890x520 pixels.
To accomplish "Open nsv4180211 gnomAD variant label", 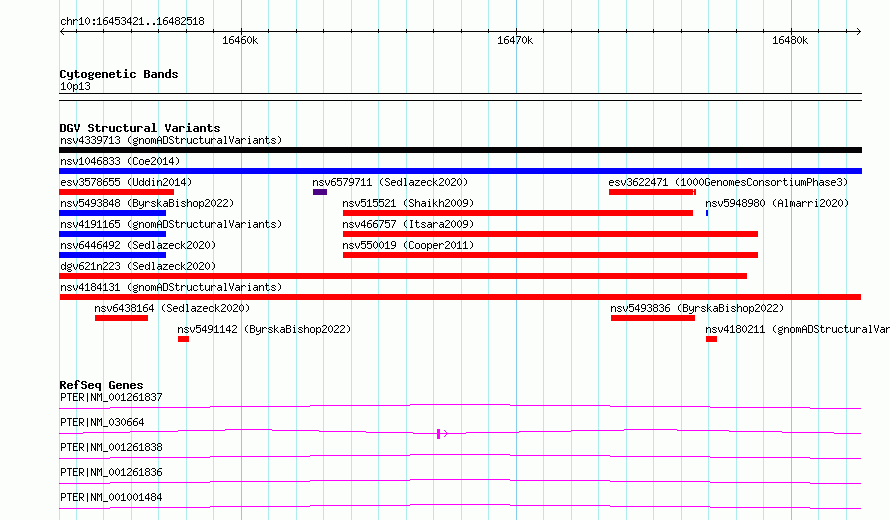I will (797, 329).
